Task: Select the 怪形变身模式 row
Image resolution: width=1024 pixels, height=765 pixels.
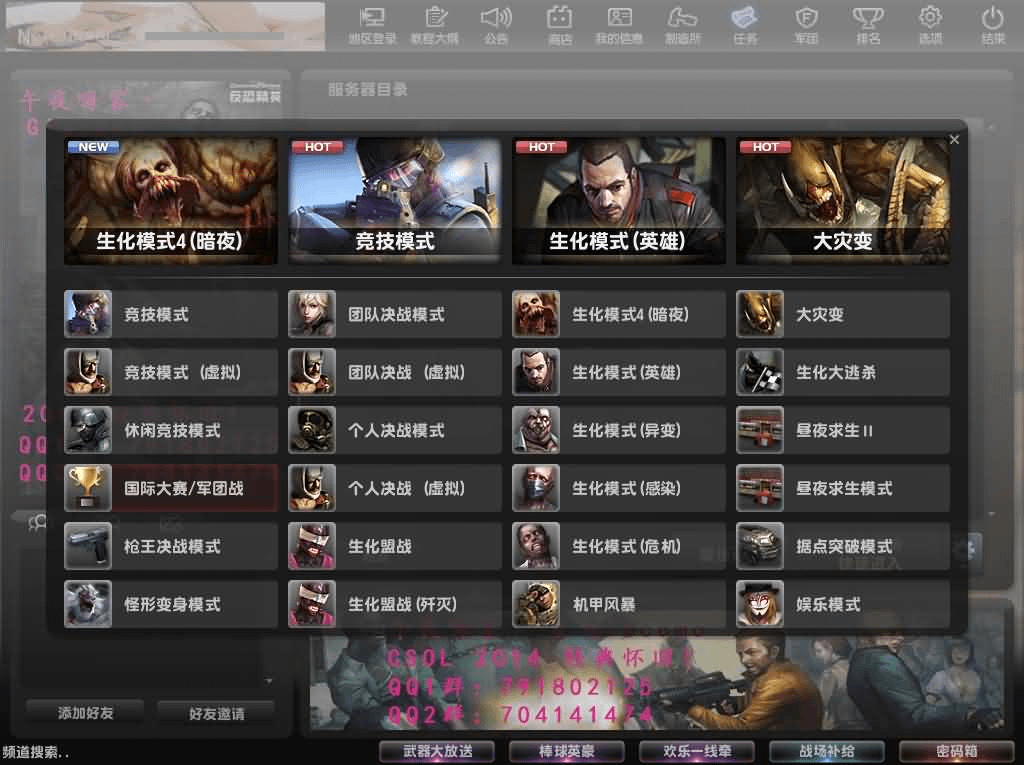Action: (170, 604)
